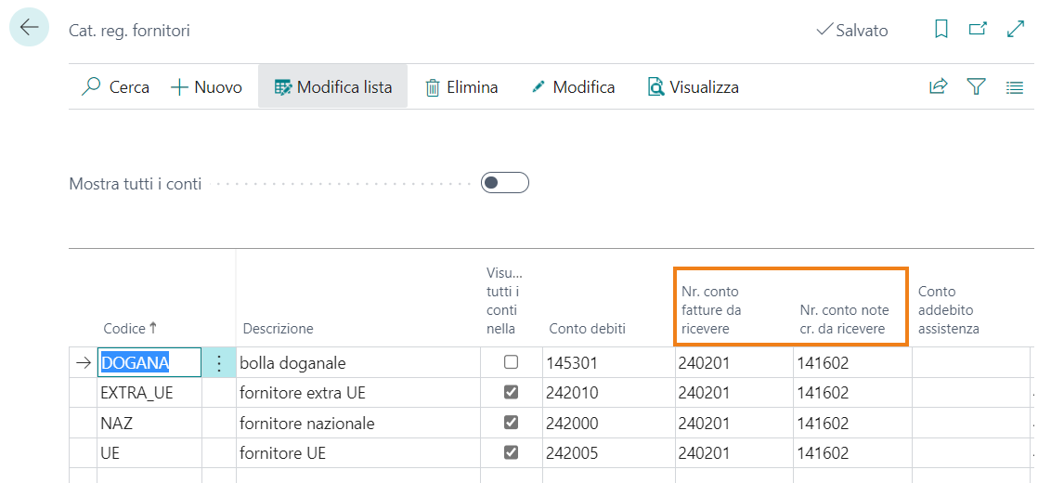
Task: Go back with the arrow button
Action: [x=29, y=28]
